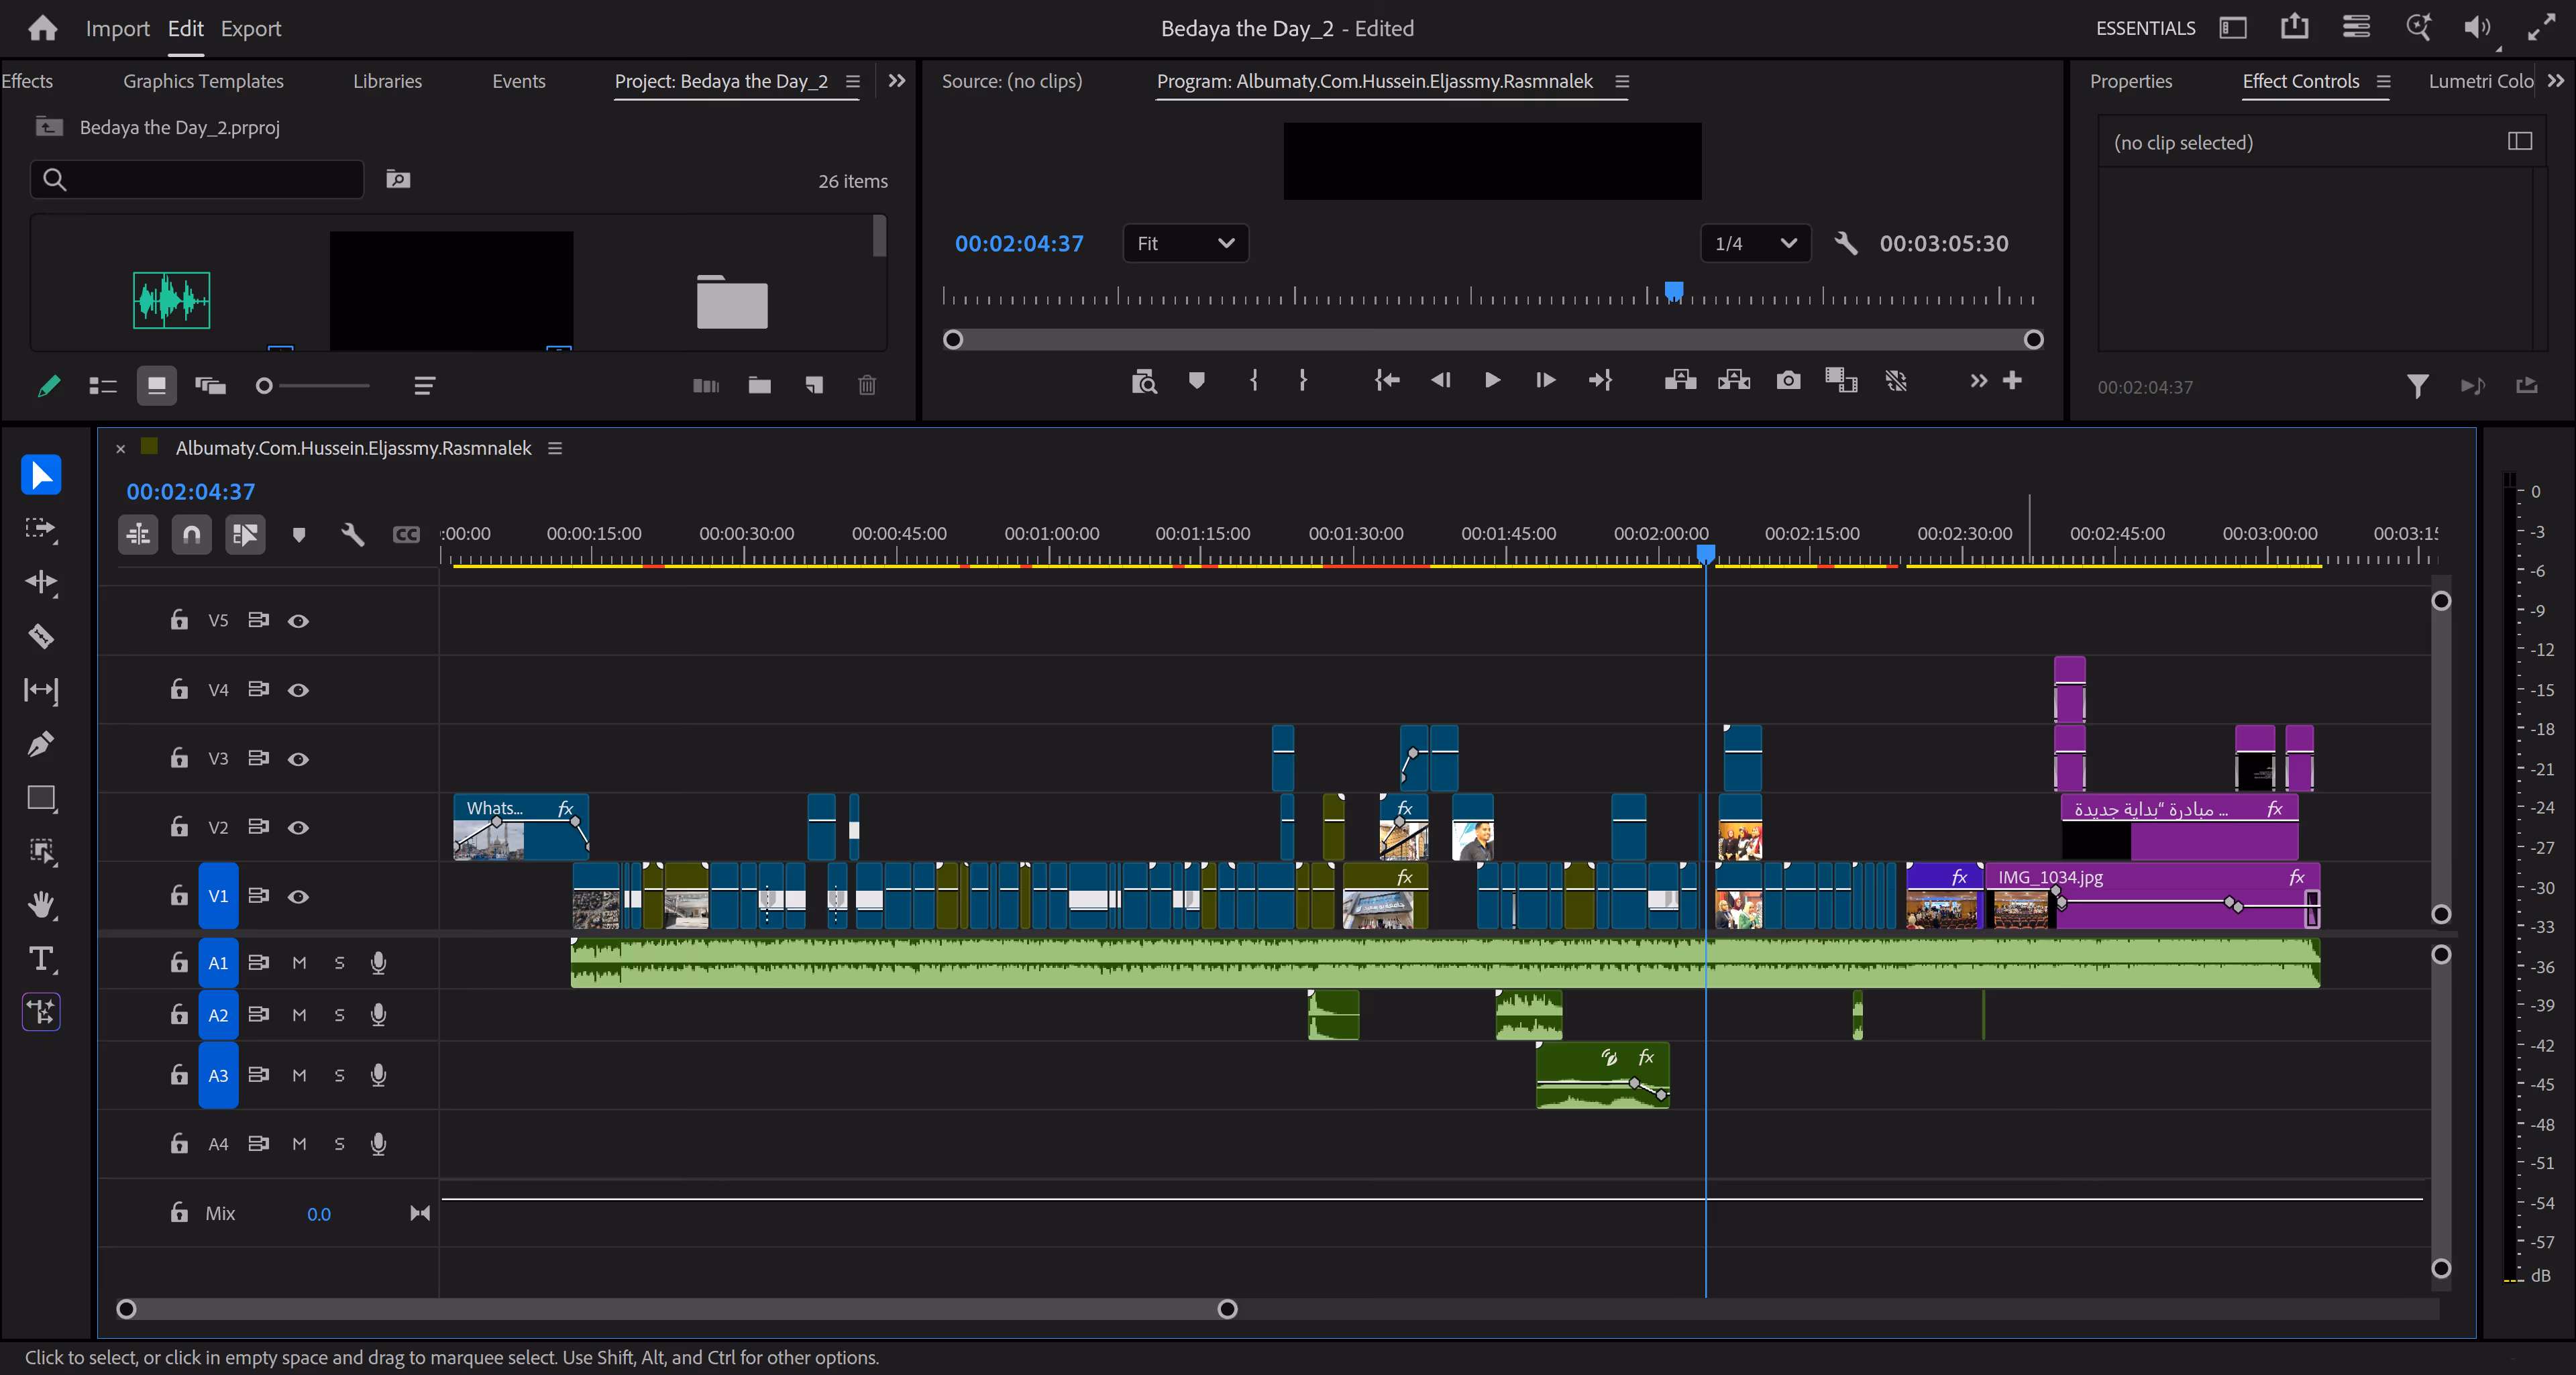This screenshot has width=2576, height=1375.
Task: Click the New Item icon in Project panel
Action: pyautogui.click(x=814, y=385)
